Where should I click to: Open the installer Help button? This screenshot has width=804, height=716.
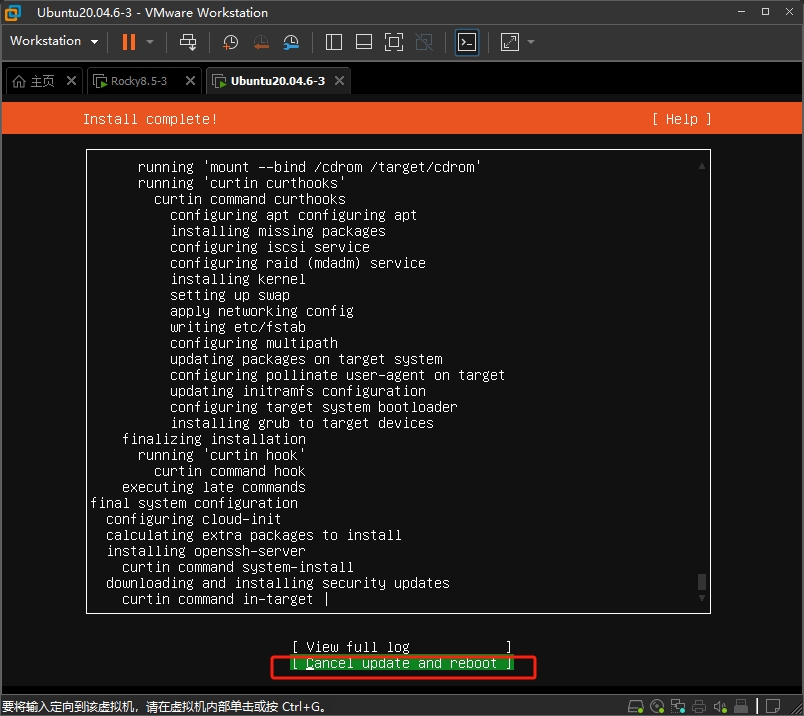pos(681,119)
